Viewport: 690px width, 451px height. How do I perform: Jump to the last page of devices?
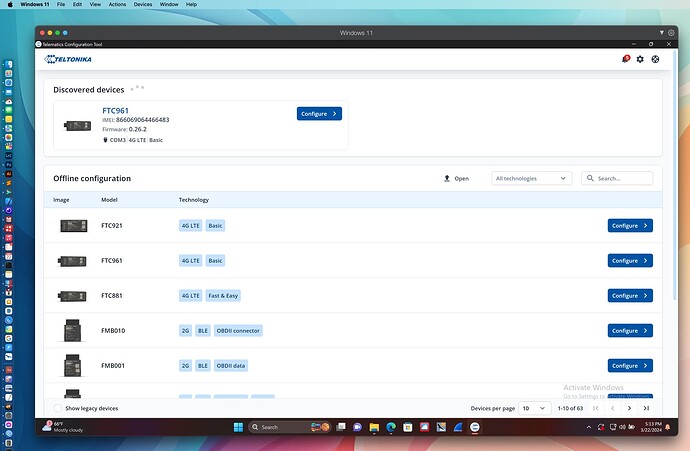tap(646, 408)
